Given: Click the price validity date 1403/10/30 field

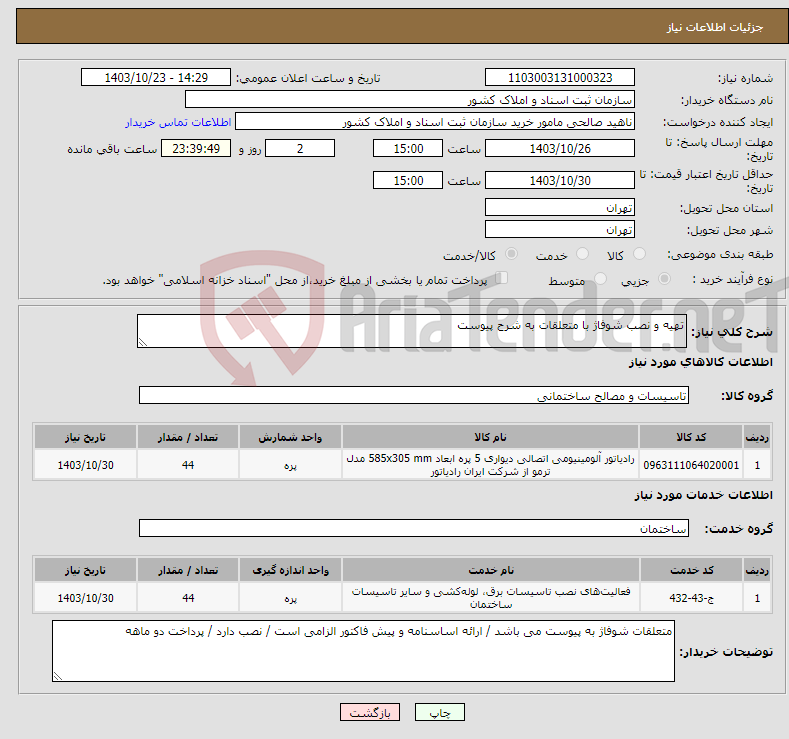Looking at the screenshot, I should pos(560,180).
